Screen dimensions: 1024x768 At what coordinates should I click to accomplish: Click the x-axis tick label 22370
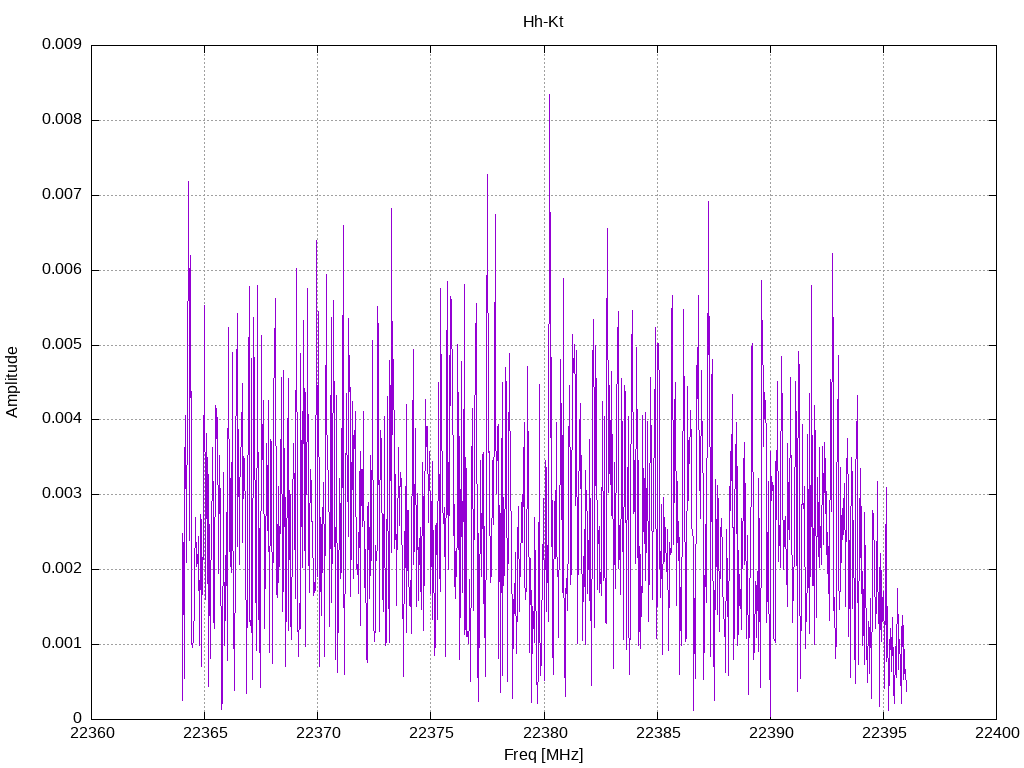(318, 733)
